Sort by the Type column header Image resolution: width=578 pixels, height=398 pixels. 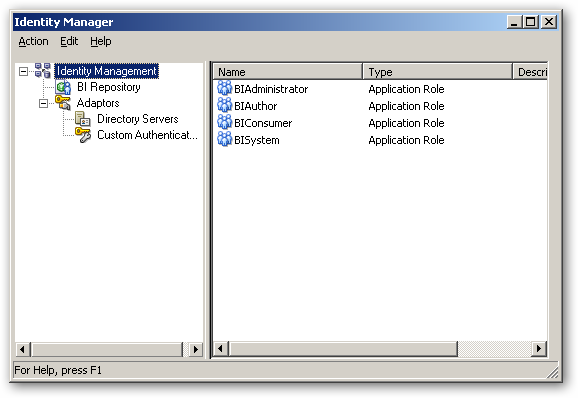(438, 71)
